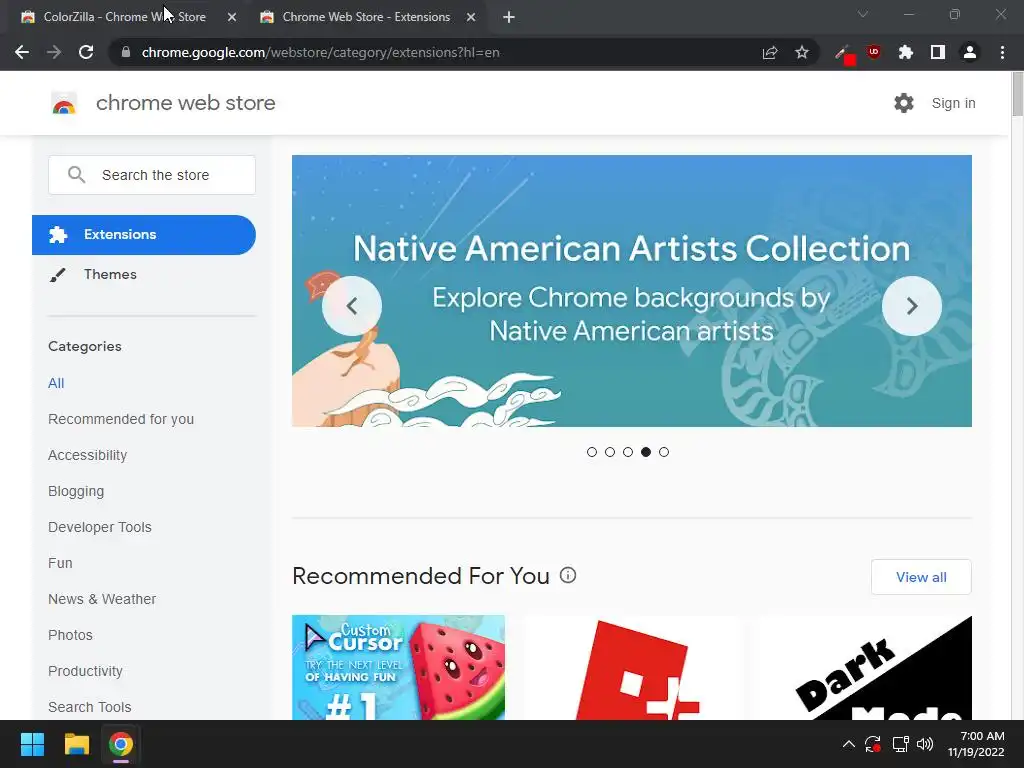Open the Extensions puzzle menu
1024x768 pixels.
905,52
